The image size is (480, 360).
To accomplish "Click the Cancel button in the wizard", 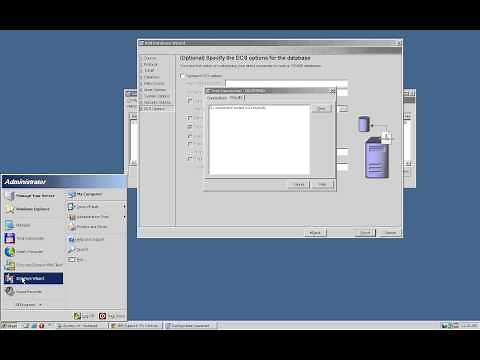I will coord(390,233).
